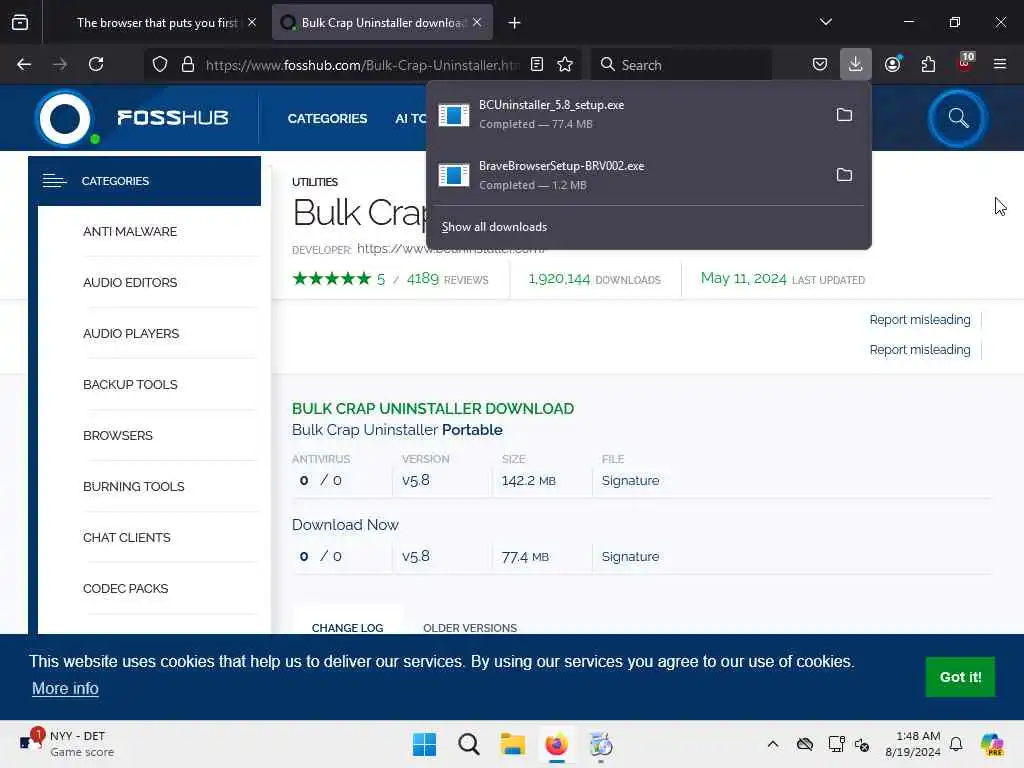Open CHAT CLIENTS category
This screenshot has width=1024, height=768.
(x=127, y=537)
